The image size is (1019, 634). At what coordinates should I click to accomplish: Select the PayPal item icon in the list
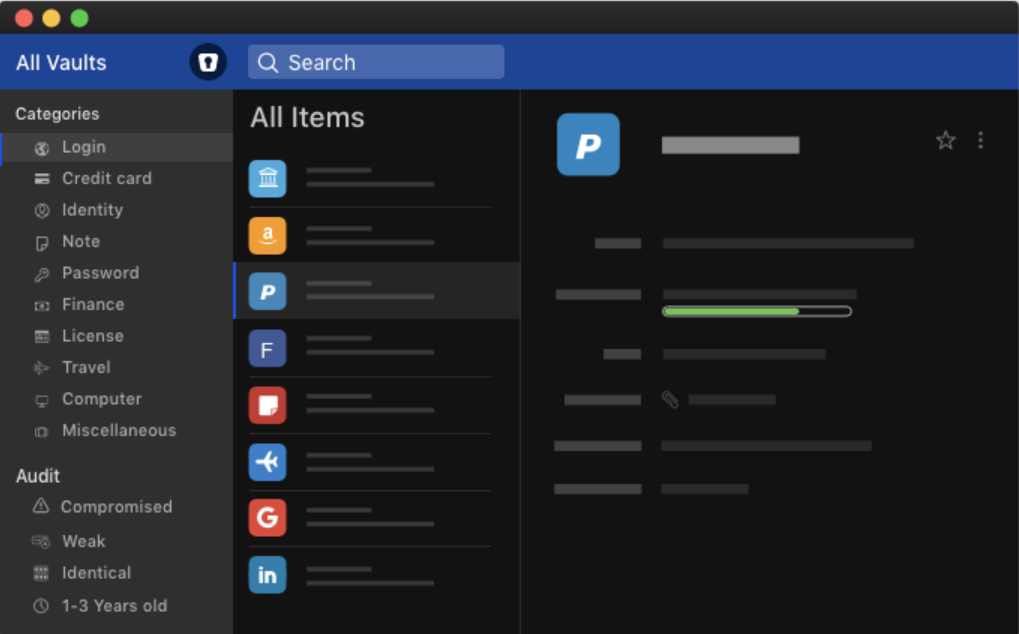coord(267,290)
